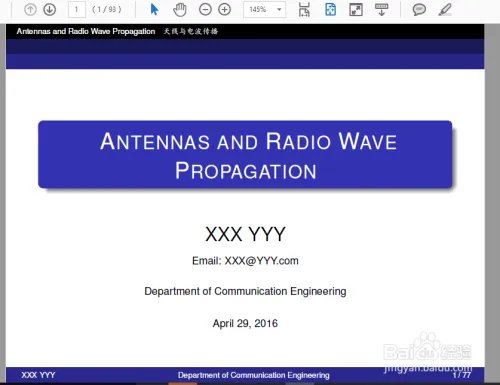Click Department of Communication Engineering body text
This screenshot has width=500, height=385.
(x=245, y=291)
